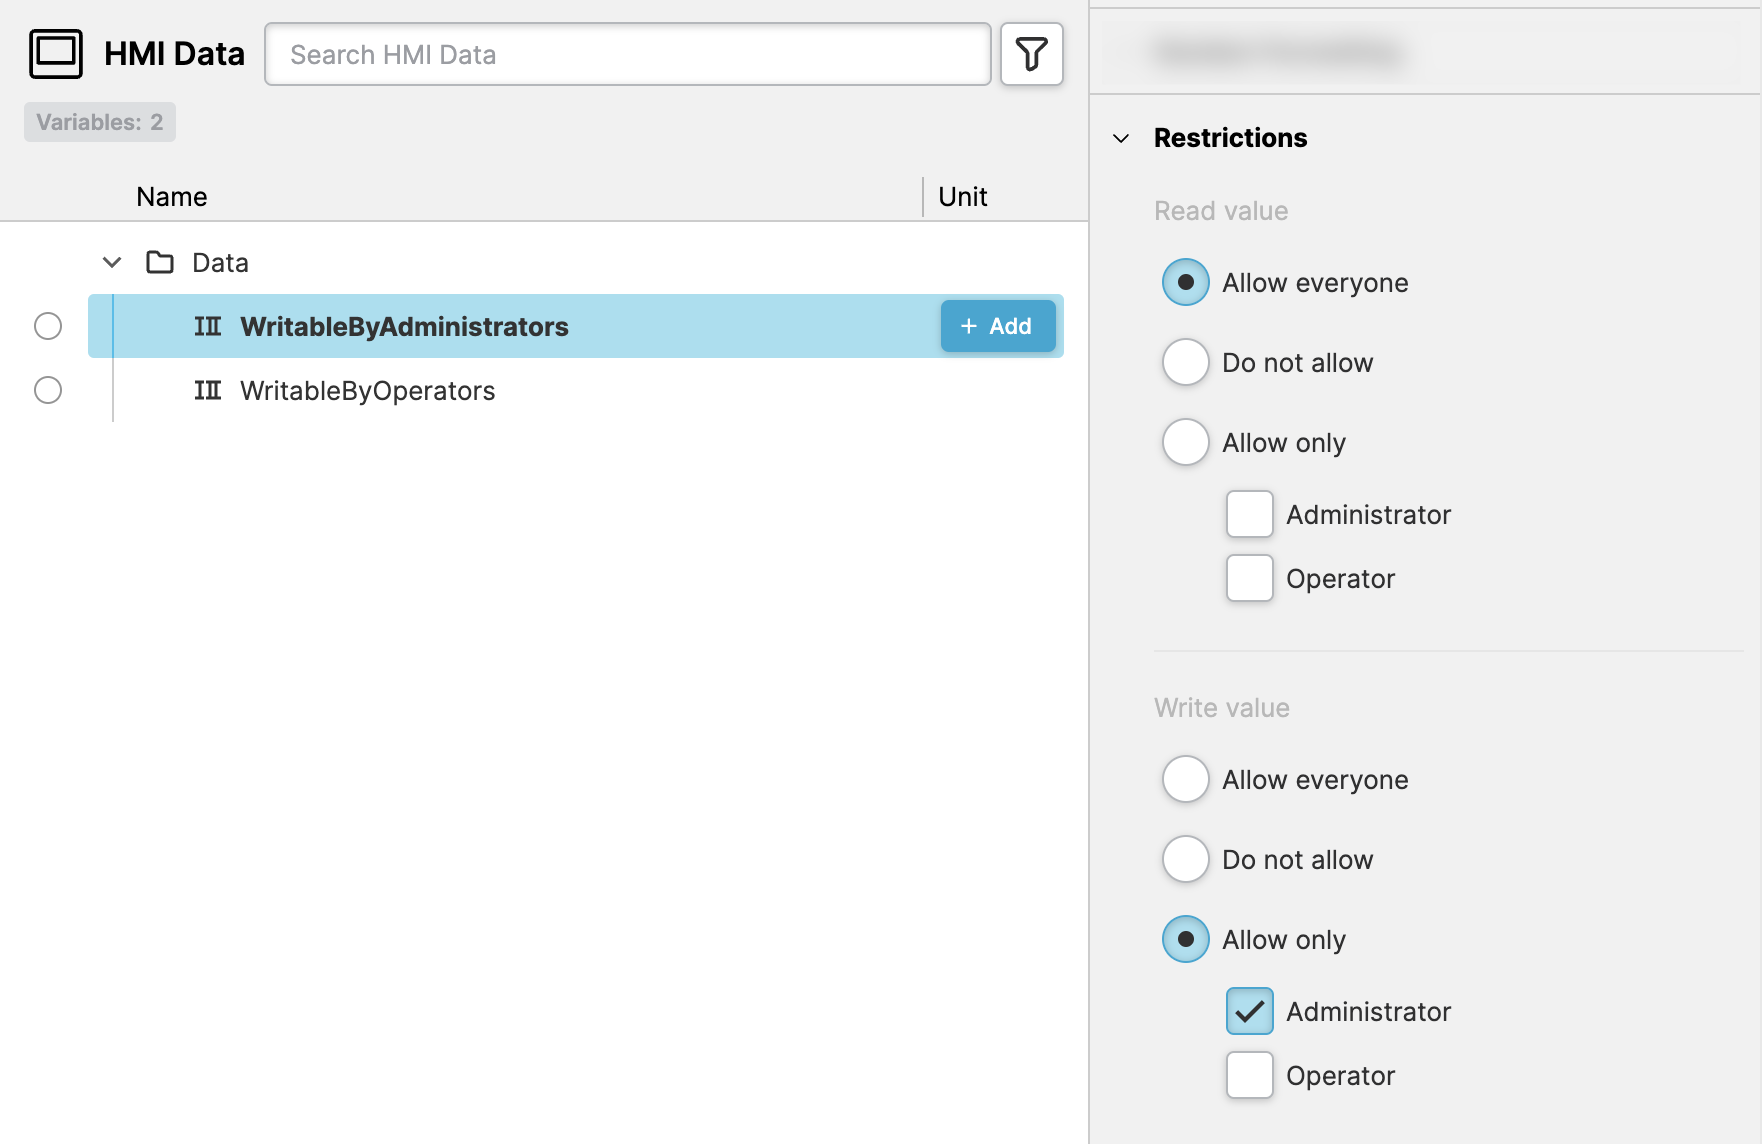Click the Data folder icon
Image resolution: width=1762 pixels, height=1144 pixels.
(x=160, y=263)
